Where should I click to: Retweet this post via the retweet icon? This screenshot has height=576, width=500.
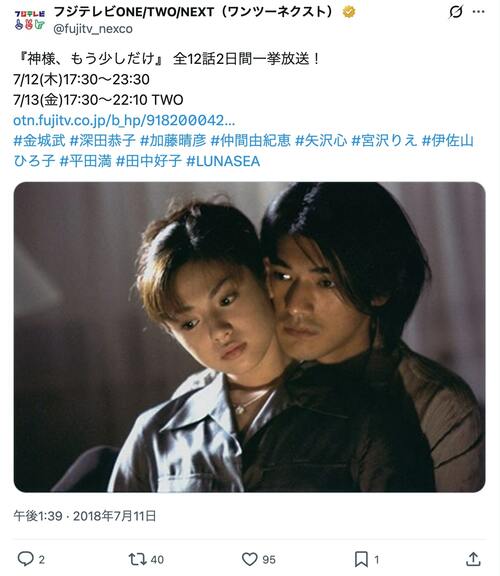[138, 559]
